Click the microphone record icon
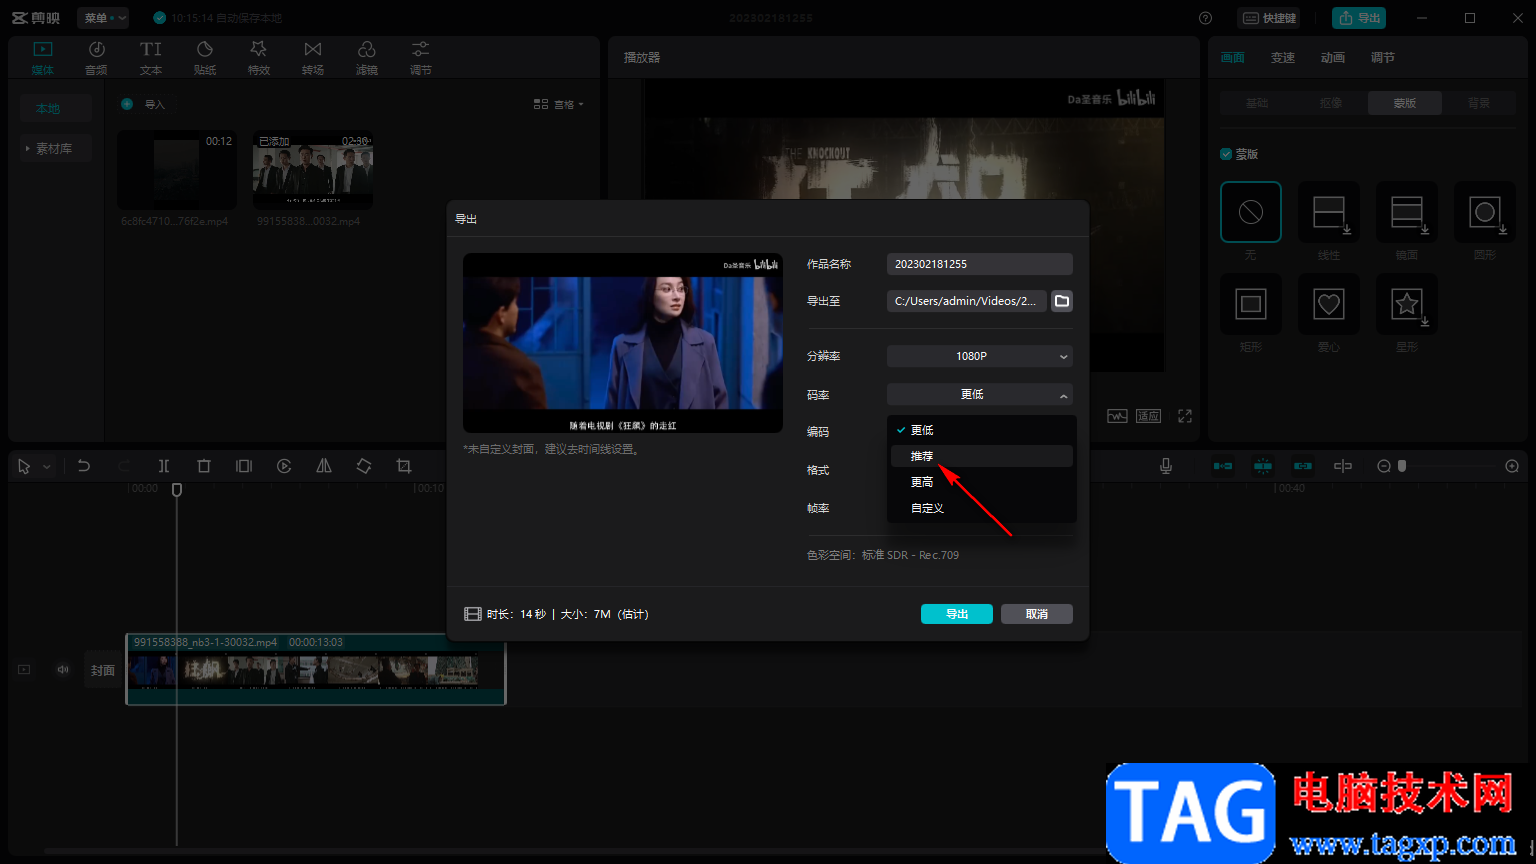Image resolution: width=1536 pixels, height=864 pixels. [x=1166, y=466]
